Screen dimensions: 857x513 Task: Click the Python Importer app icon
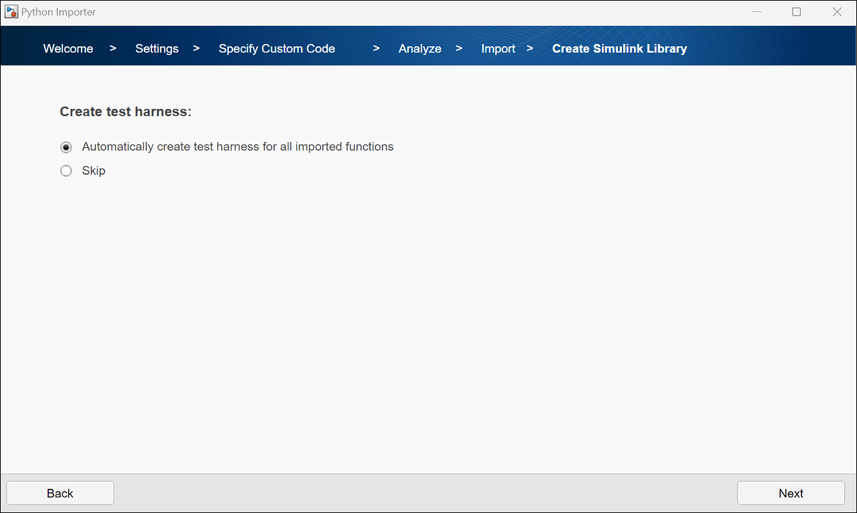11,12
